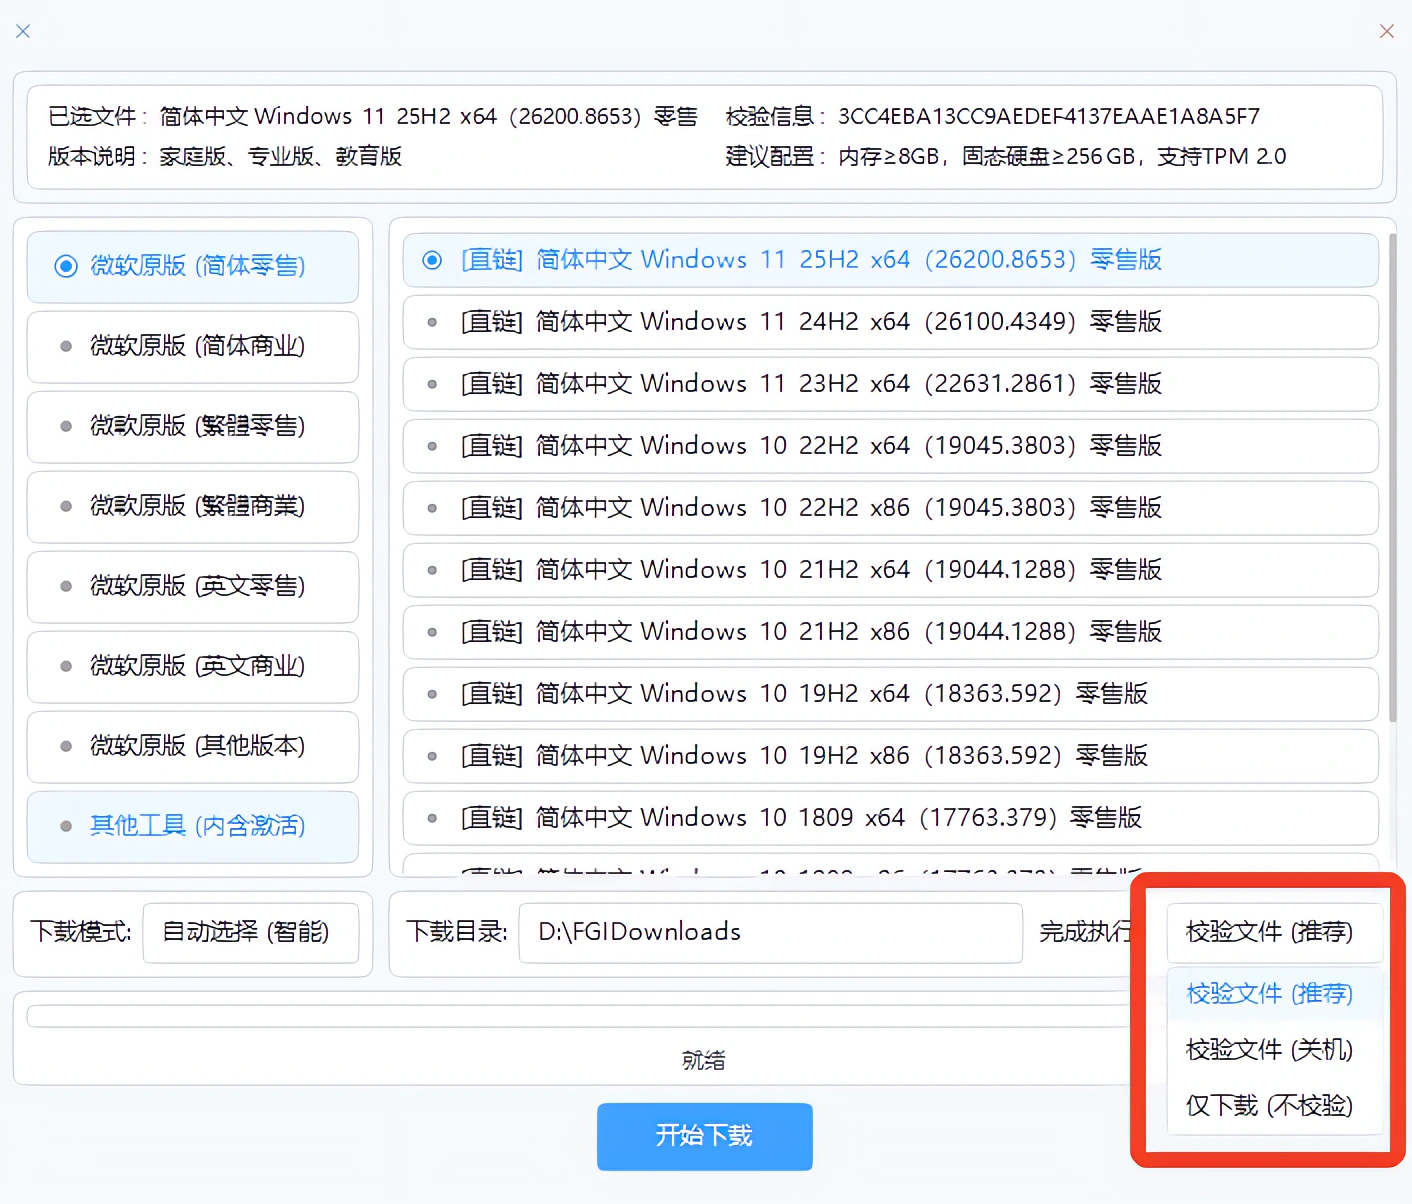Choose Windows 11 23H2 x64 (22631.2861) 零售版

[890, 384]
